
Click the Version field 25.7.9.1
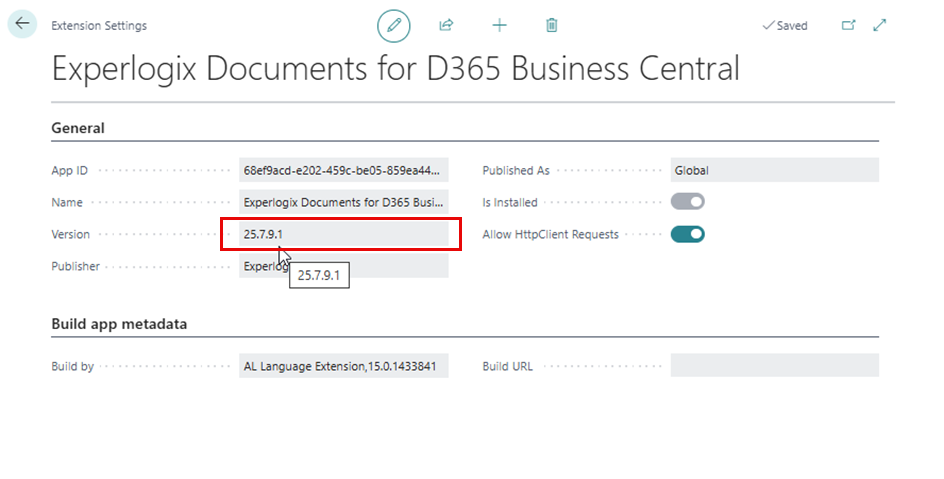[x=344, y=234]
